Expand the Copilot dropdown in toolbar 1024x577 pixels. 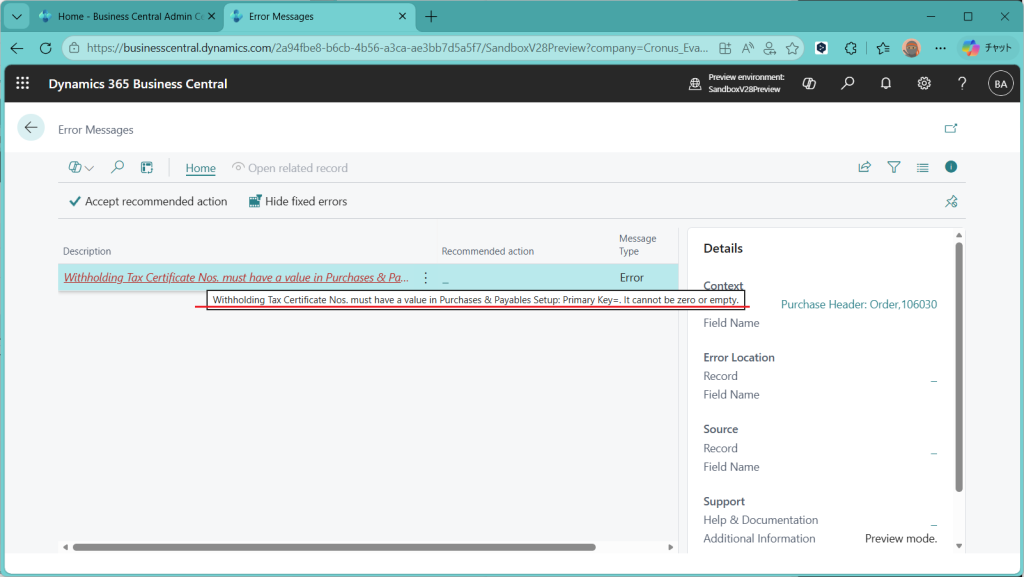81,168
